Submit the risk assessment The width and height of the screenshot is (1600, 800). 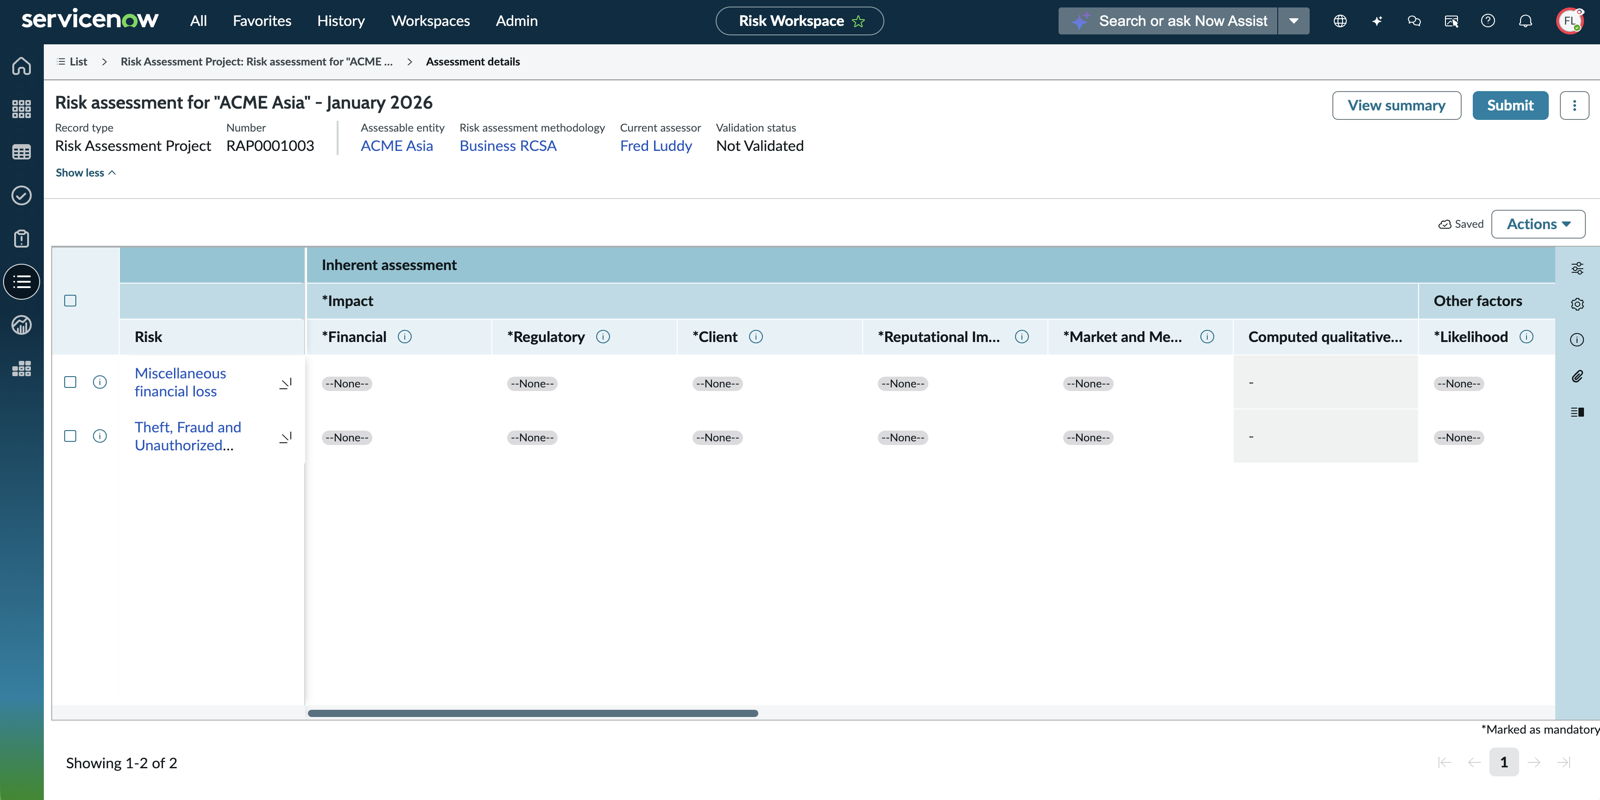[1510, 105]
